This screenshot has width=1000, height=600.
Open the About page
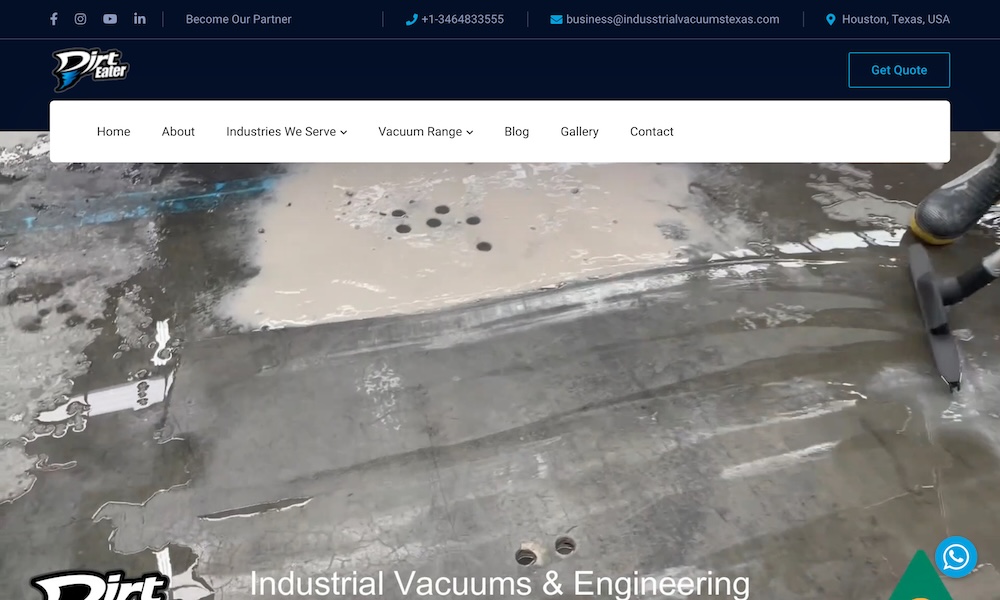(x=178, y=132)
